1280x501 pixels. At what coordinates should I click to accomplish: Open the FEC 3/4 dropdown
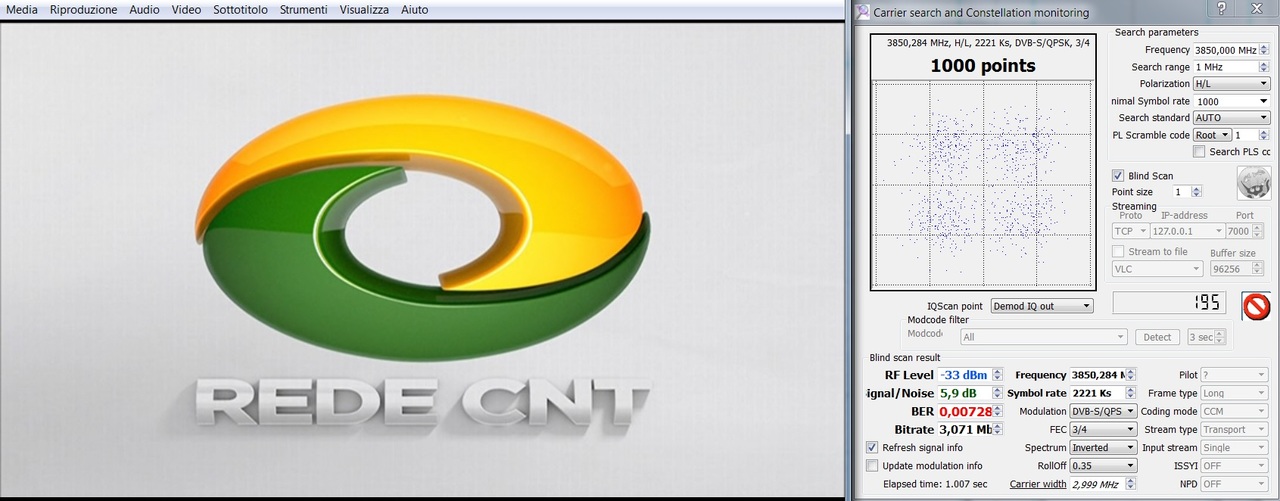(x=1104, y=429)
